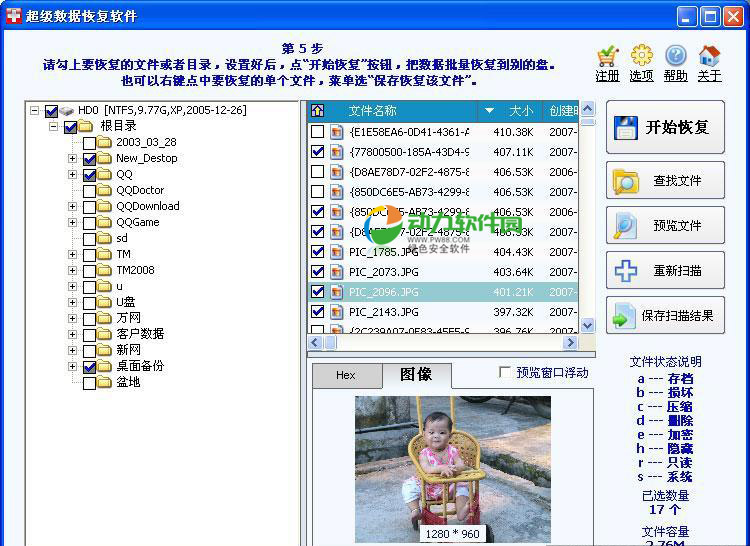The width and height of the screenshot is (750, 546).
Task: Expand the New_Destop folder node
Action: (72, 158)
